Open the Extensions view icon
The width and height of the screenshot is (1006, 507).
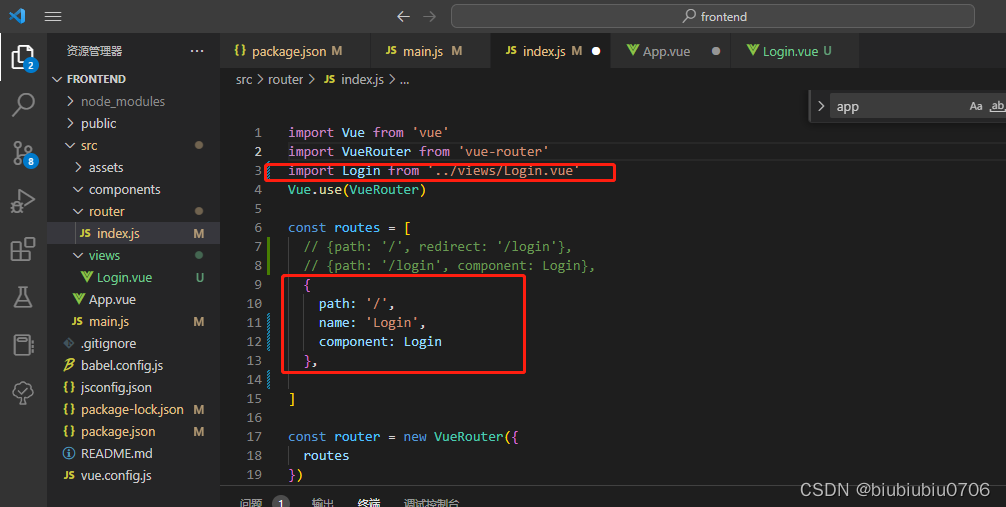(22, 249)
